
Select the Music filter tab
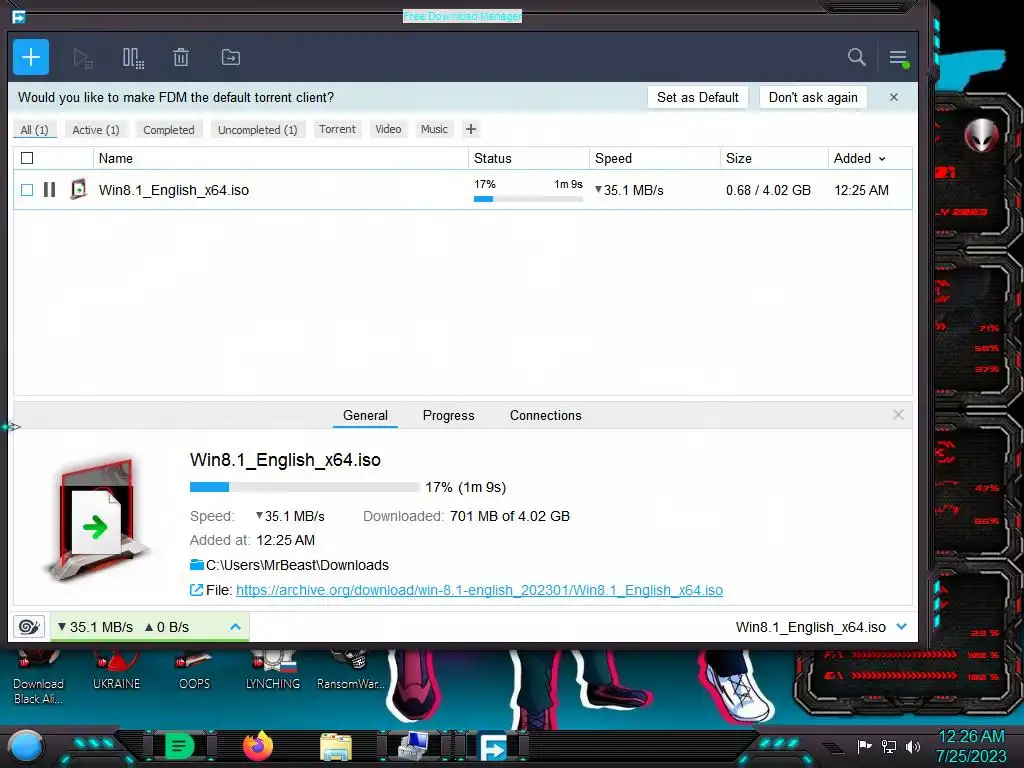click(x=434, y=129)
